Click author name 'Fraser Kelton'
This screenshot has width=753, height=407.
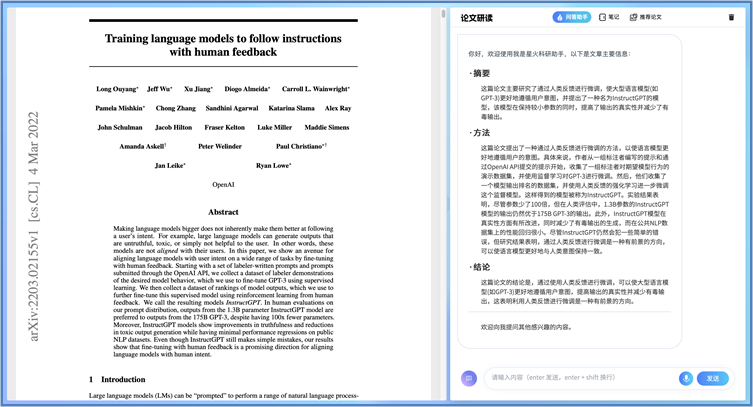[x=224, y=127]
